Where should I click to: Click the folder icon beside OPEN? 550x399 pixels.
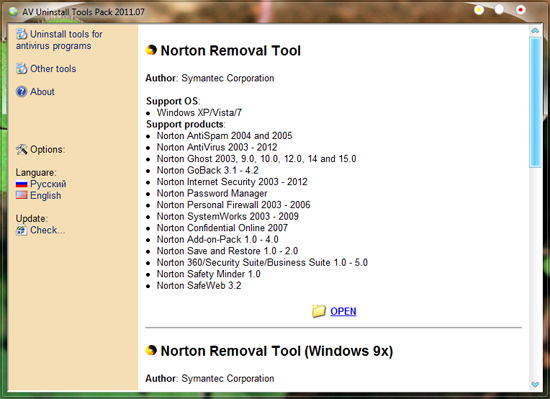pyautogui.click(x=318, y=311)
